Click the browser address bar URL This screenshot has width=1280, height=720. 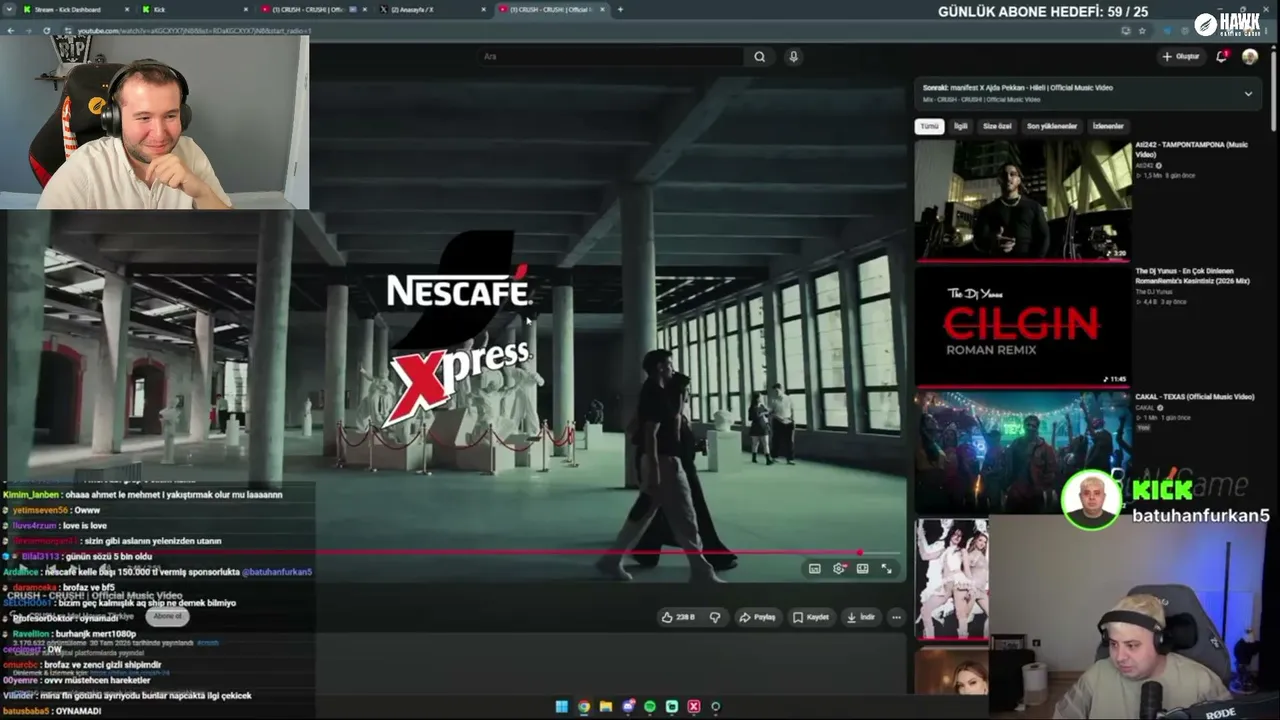point(195,31)
